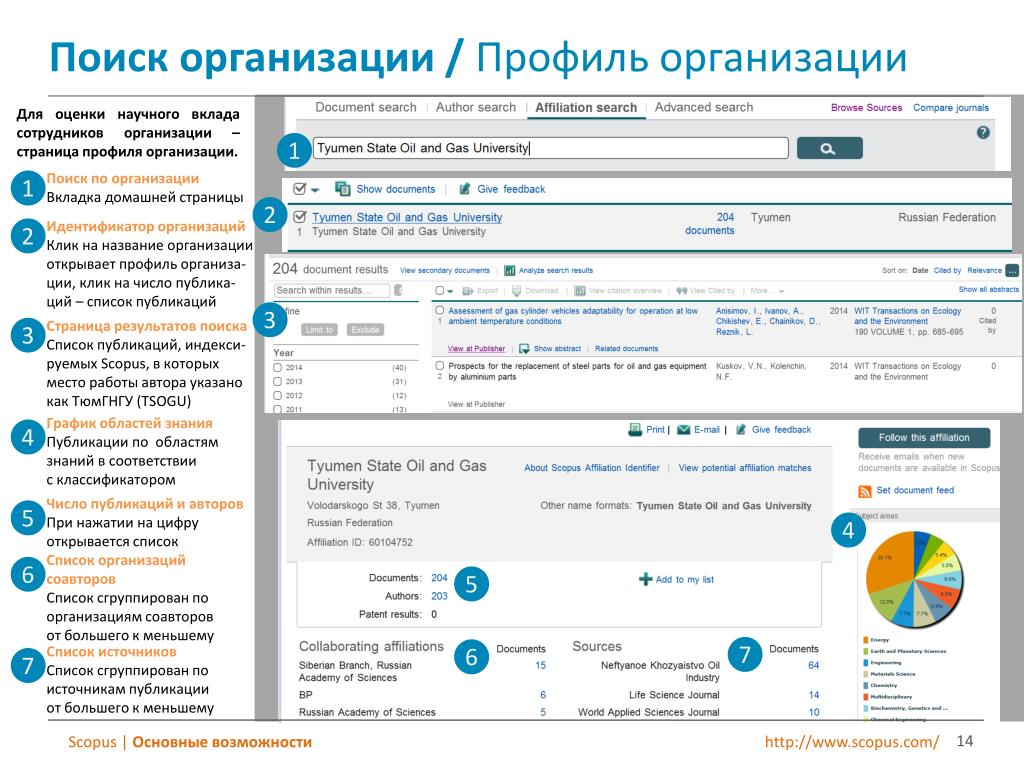Image resolution: width=1024 pixels, height=768 pixels.
Task: Switch to Advanced search tab
Action: (x=703, y=107)
